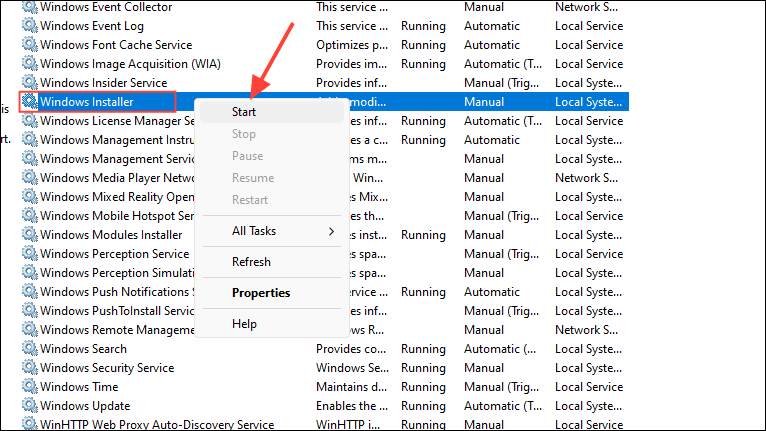Viewport: 766px width, 431px height.
Task: Click the gear icon beside Windows Font Cache Service
Action: (30, 44)
